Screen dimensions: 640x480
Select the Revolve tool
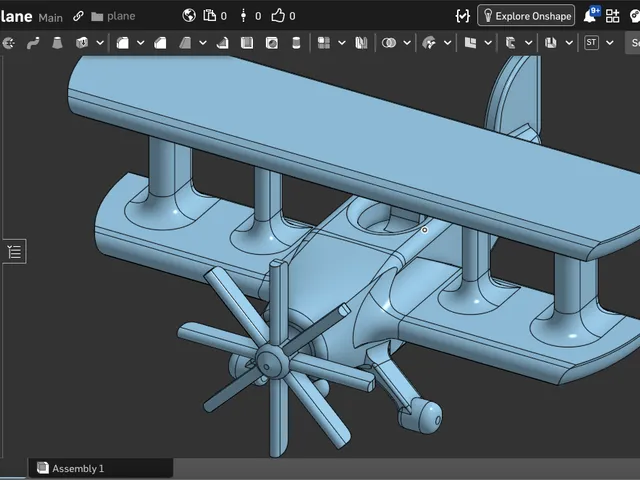coord(8,43)
